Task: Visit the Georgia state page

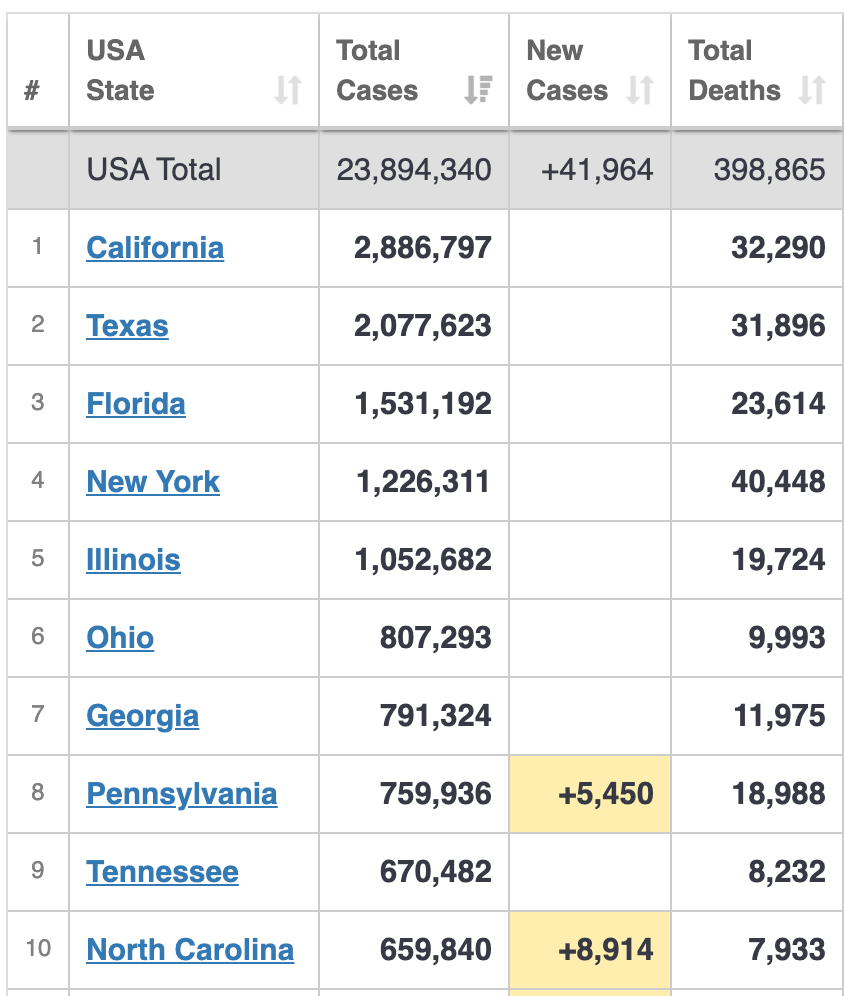Action: tap(142, 716)
